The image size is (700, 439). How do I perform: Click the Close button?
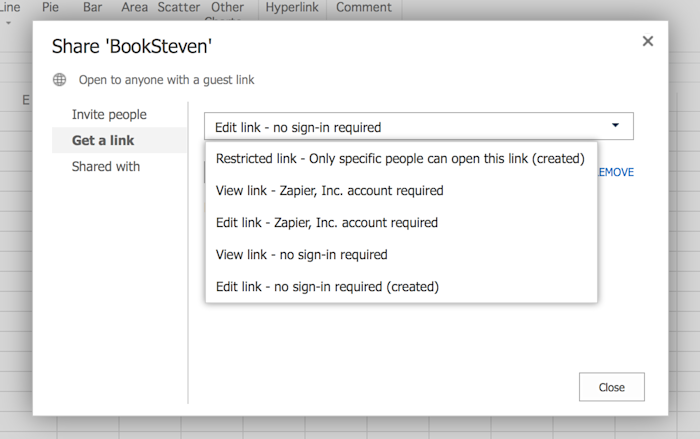tap(612, 387)
